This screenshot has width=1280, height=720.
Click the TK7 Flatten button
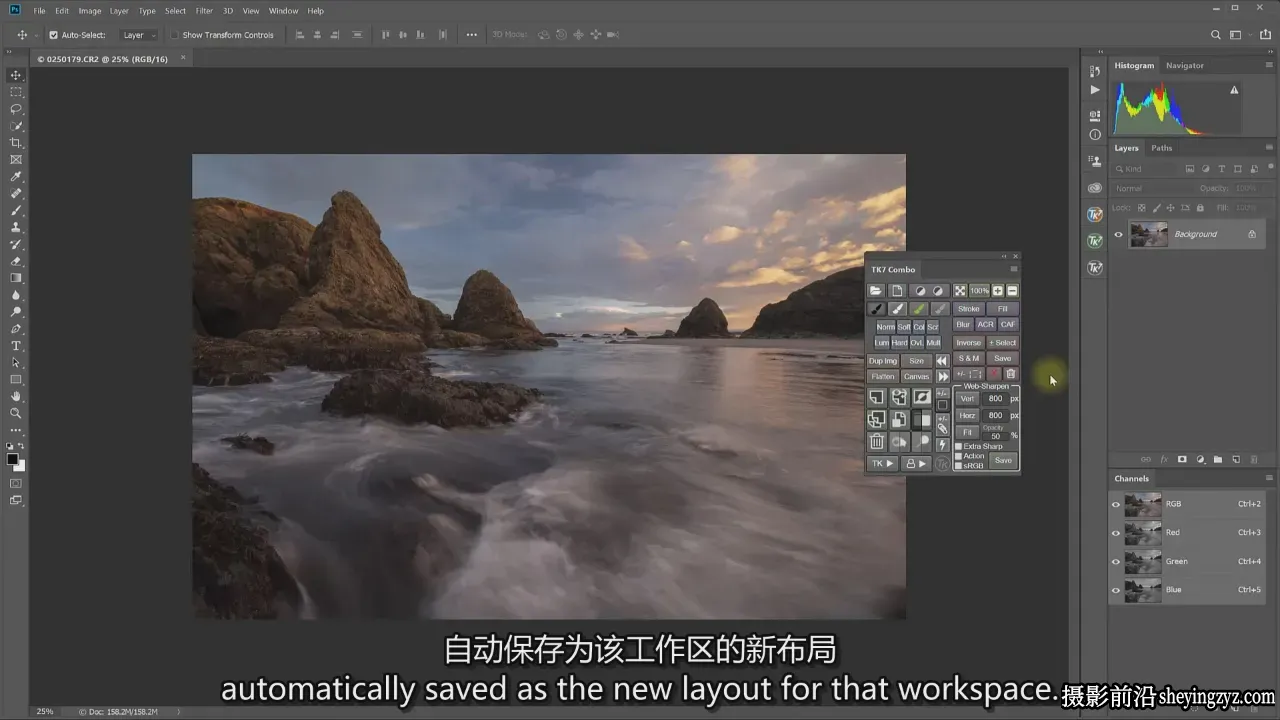[883, 377]
